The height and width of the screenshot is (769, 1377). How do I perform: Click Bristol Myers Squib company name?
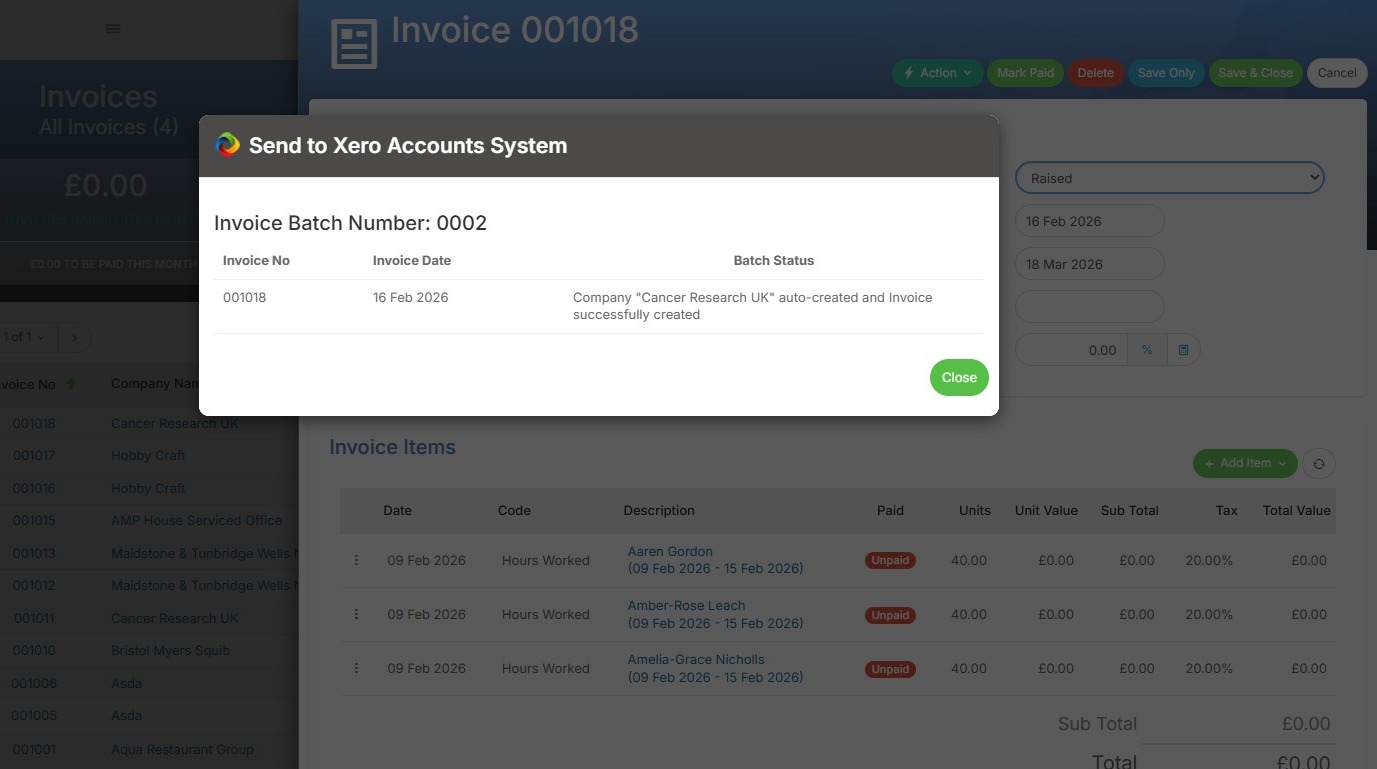pos(171,651)
